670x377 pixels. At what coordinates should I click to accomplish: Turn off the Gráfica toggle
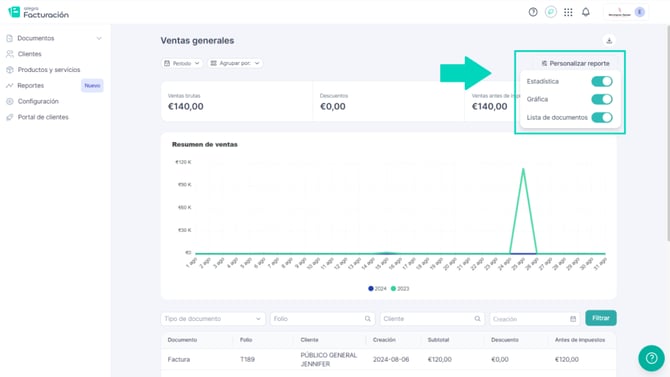tap(602, 99)
